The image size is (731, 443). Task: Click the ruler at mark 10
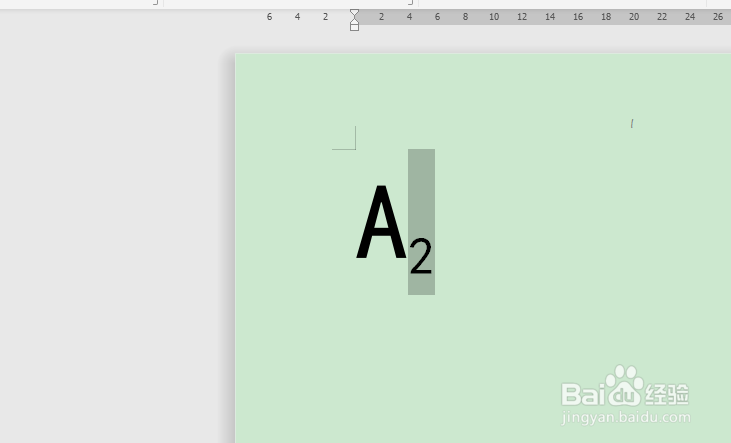point(494,17)
